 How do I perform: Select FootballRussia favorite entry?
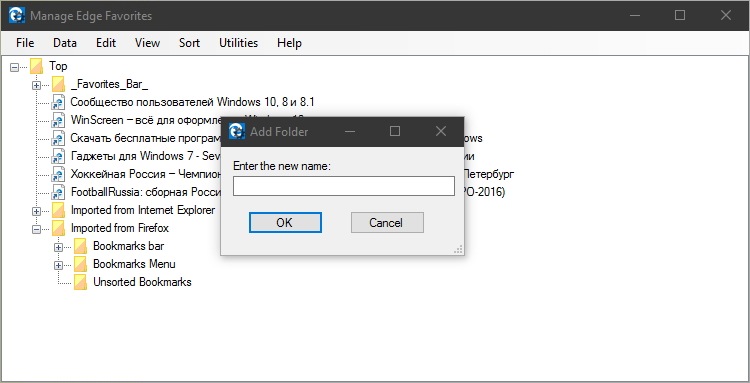pyautogui.click(x=145, y=192)
